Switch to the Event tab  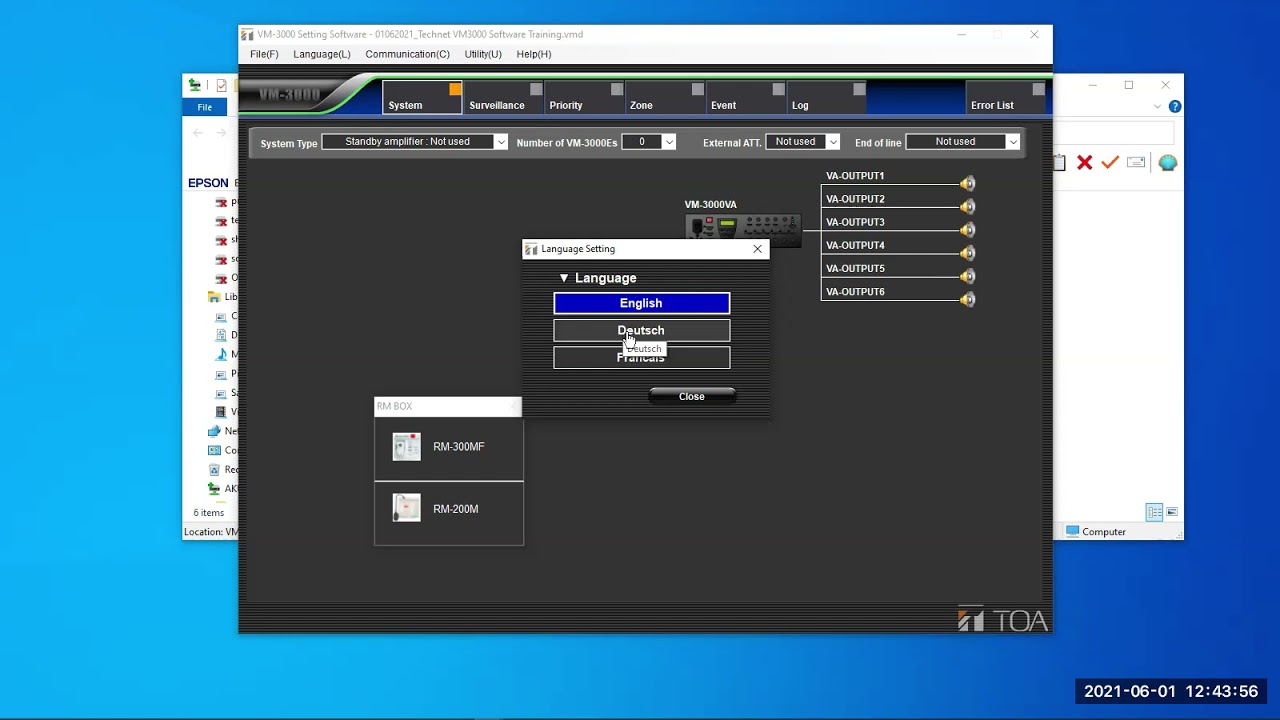pyautogui.click(x=746, y=98)
